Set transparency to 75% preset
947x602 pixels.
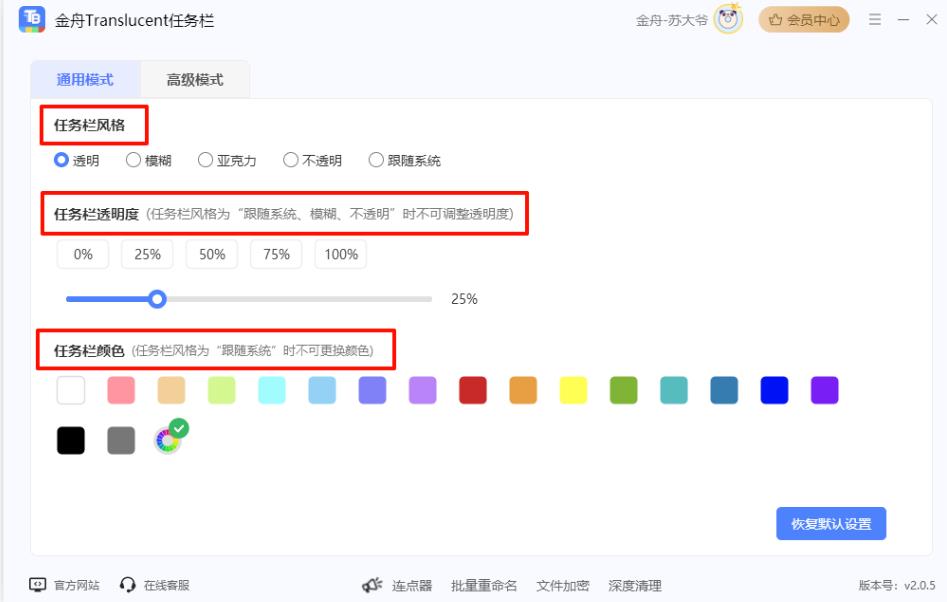point(276,254)
